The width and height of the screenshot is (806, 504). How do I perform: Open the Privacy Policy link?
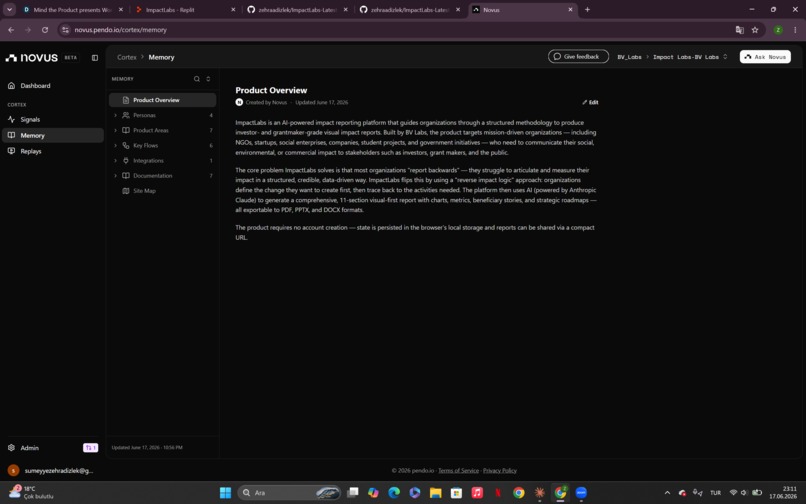tap(500, 471)
